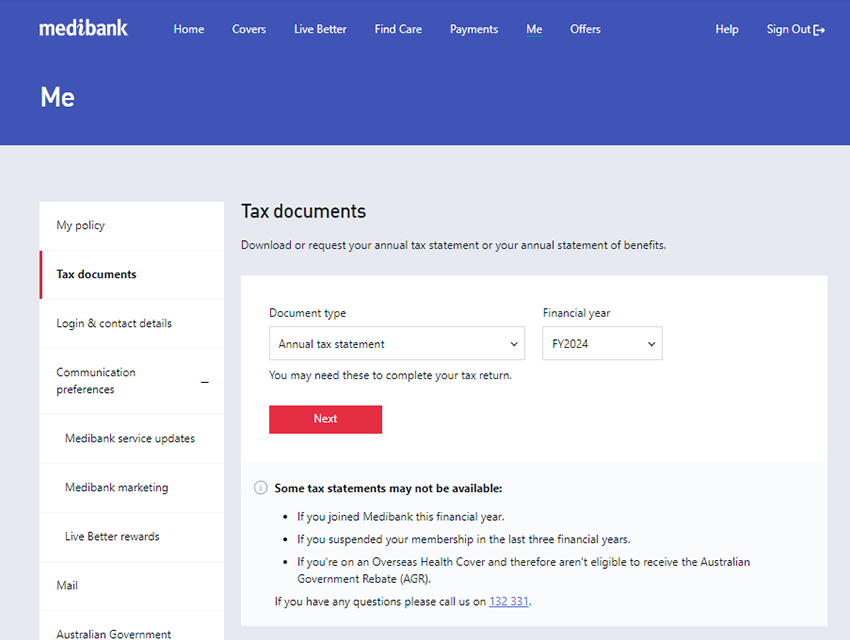
Task: Open Medibank marketing preferences
Action: [132, 488]
